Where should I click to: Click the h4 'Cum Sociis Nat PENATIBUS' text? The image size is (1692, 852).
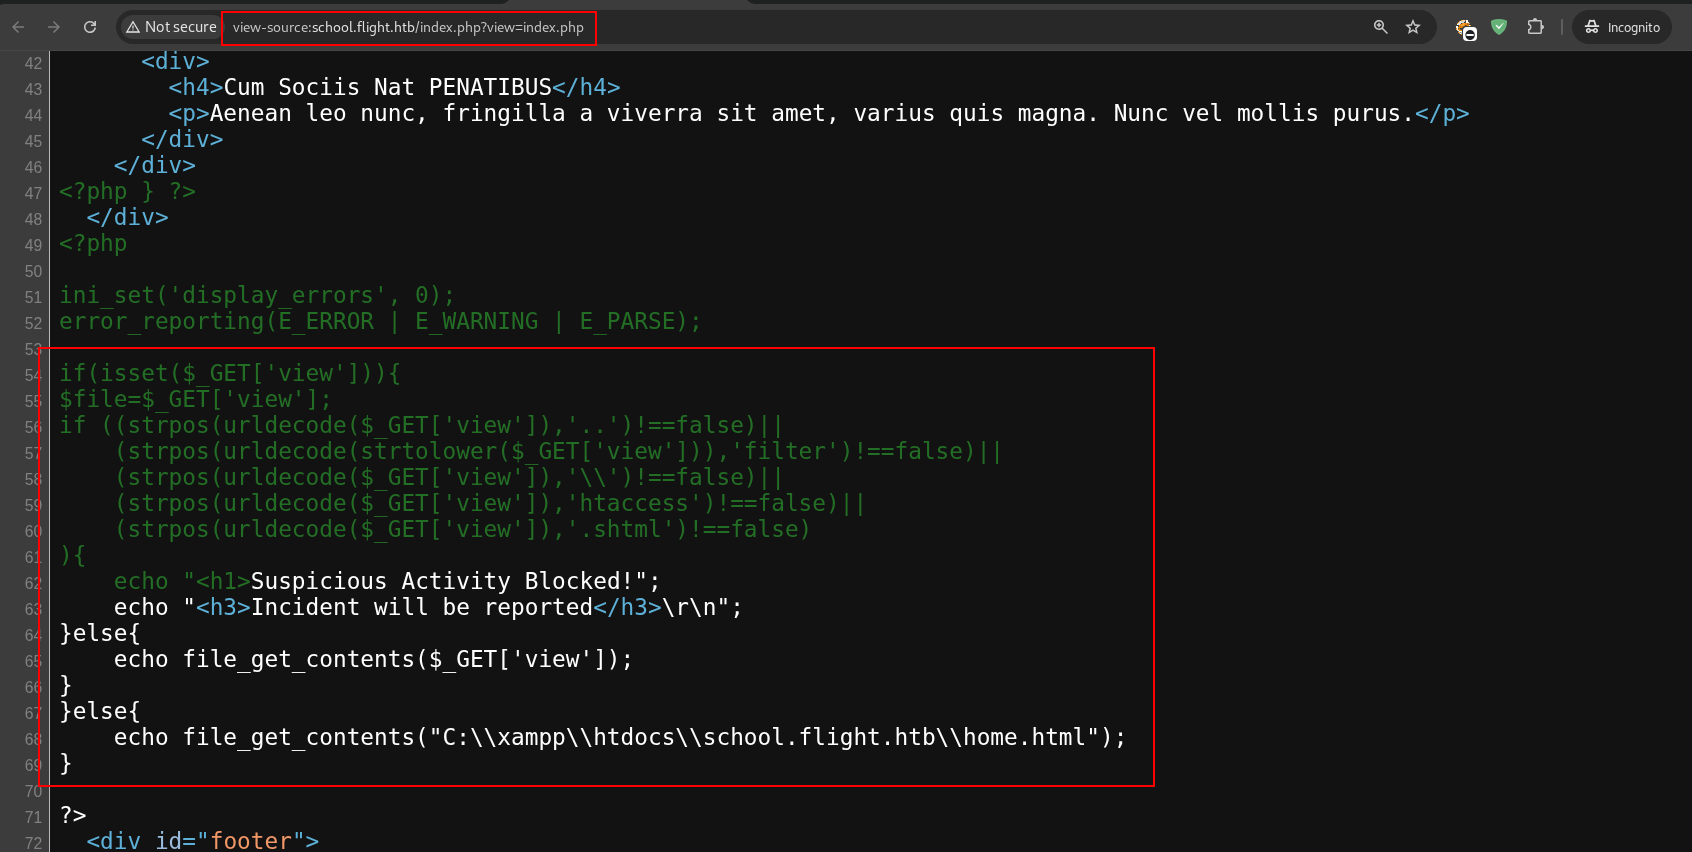pyautogui.click(x=388, y=88)
